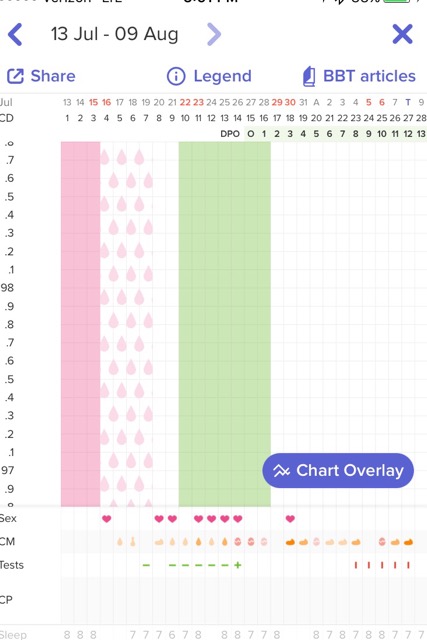Tap cycle day 28 in the CD row
427x640 pixels.
(421, 118)
